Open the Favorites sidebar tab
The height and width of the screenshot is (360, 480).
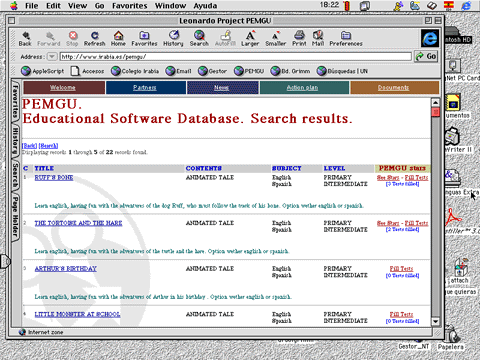15,101
